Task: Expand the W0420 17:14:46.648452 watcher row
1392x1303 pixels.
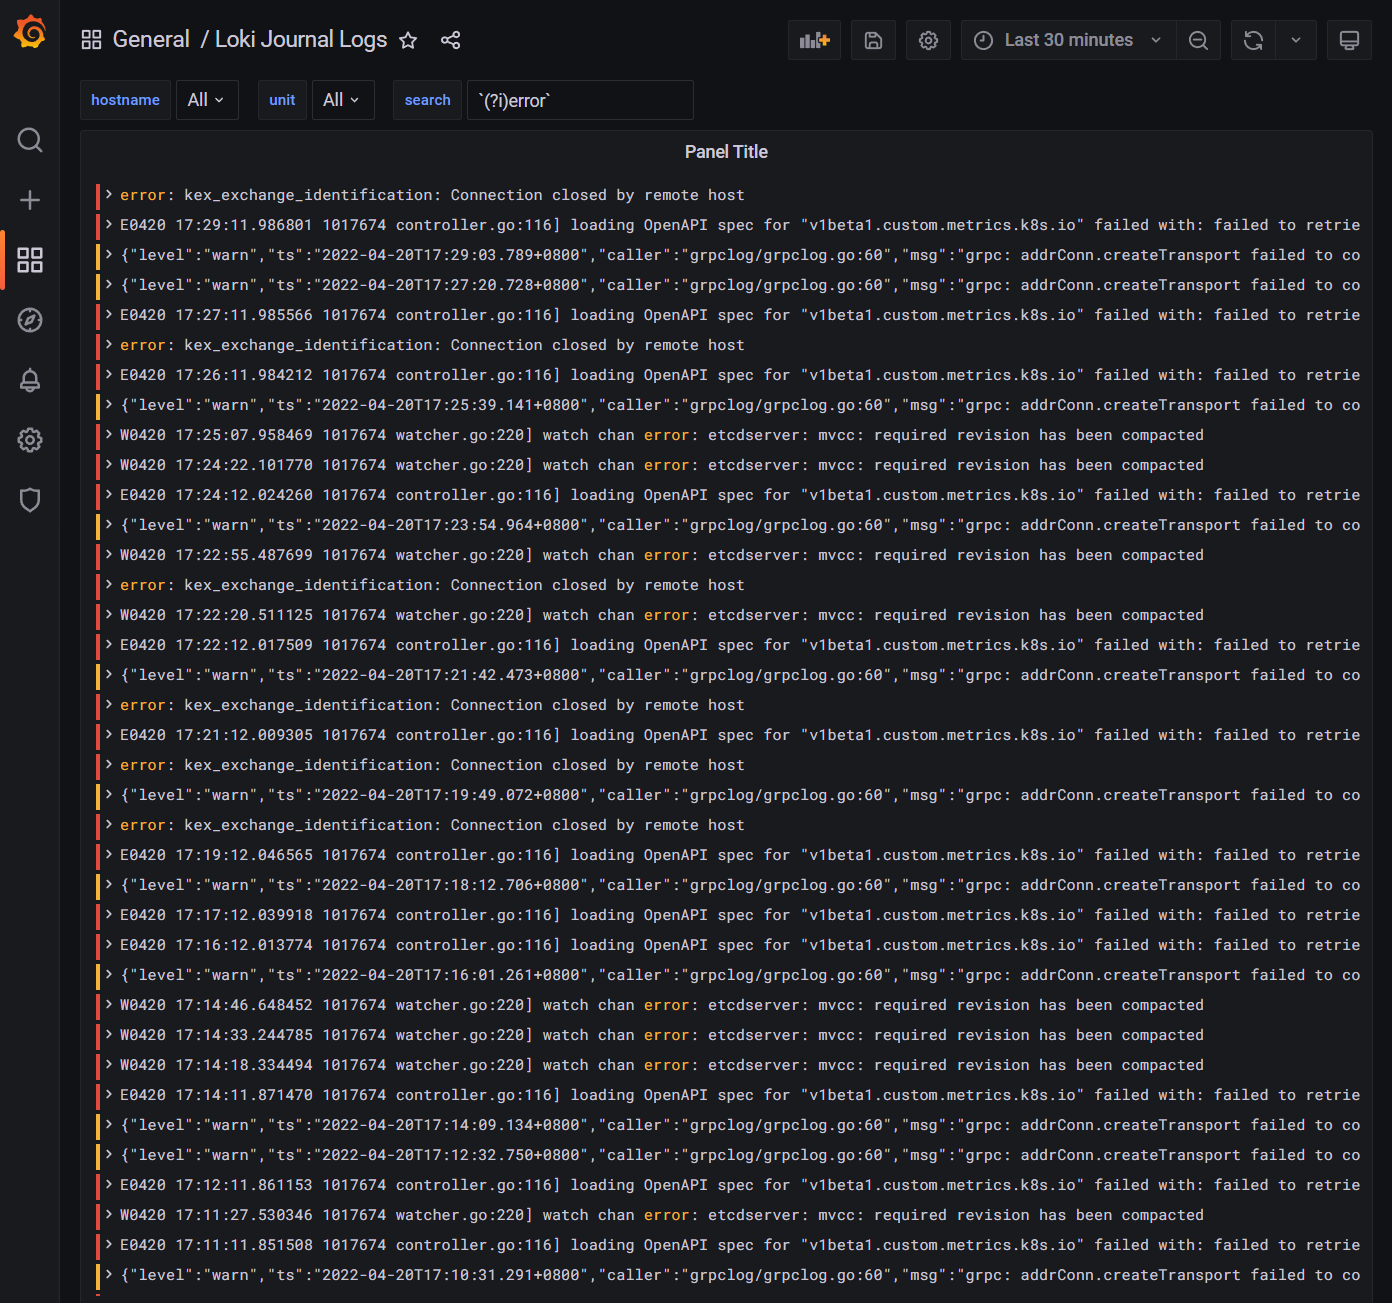Action: [109, 1004]
